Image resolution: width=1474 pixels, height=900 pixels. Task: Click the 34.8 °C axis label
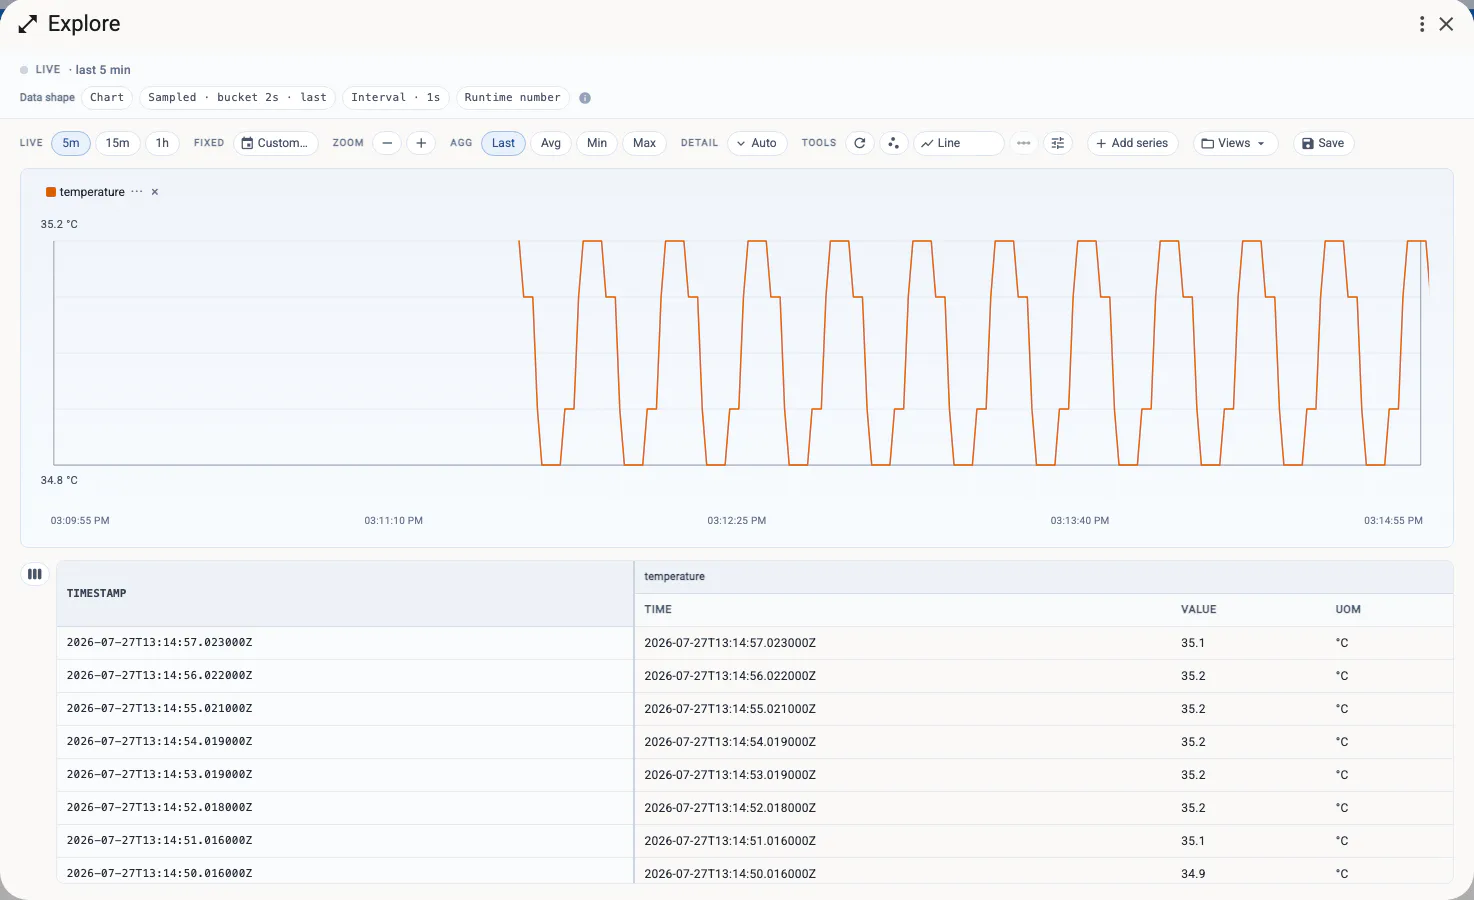click(x=59, y=480)
